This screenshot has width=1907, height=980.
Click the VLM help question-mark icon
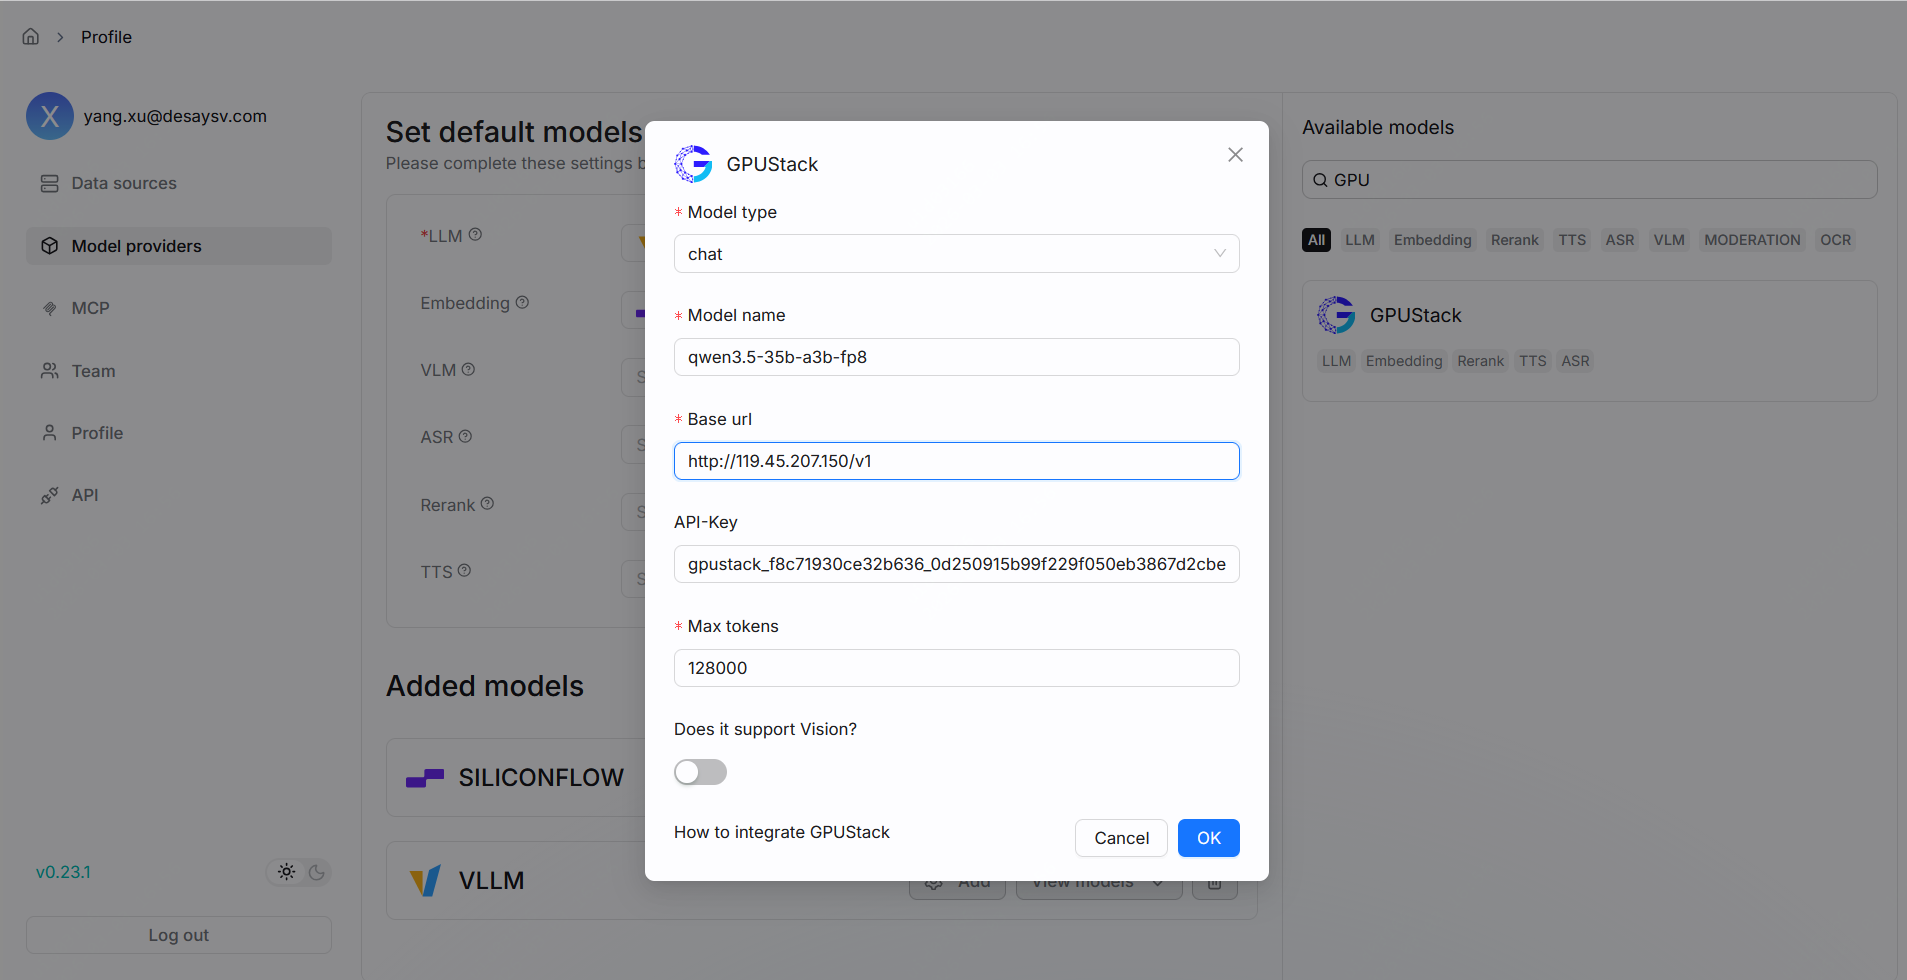click(468, 369)
